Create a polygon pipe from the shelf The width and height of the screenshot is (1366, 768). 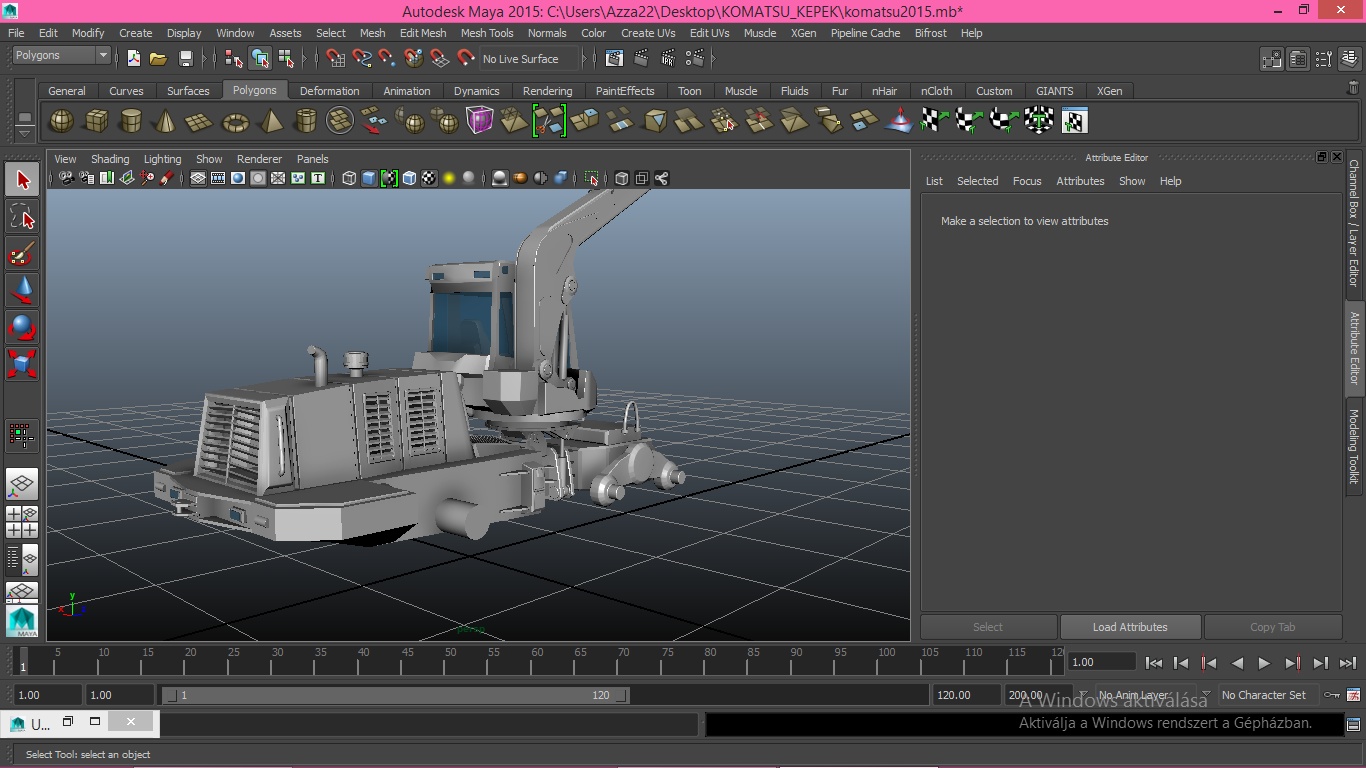tap(305, 121)
